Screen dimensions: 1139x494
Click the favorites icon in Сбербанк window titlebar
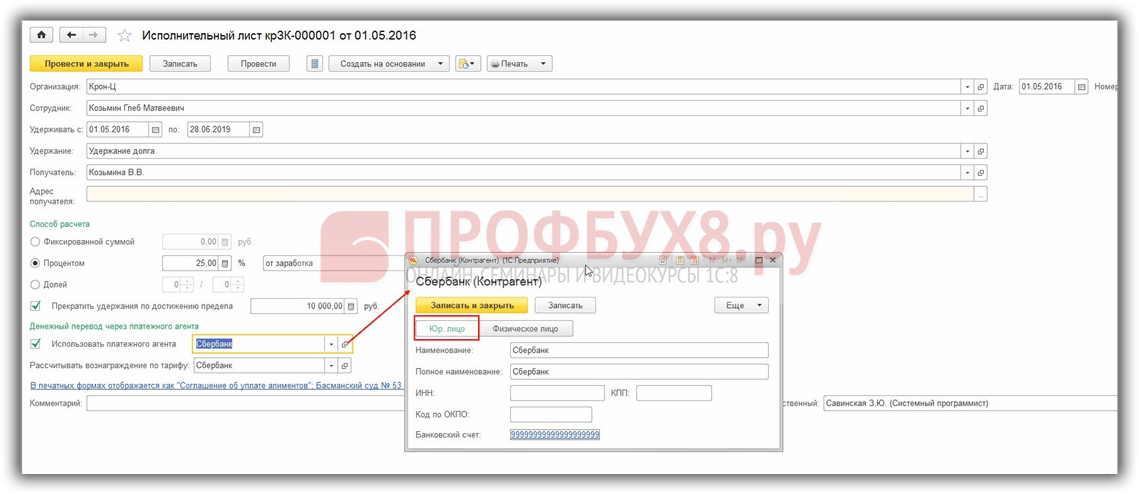[x=662, y=260]
